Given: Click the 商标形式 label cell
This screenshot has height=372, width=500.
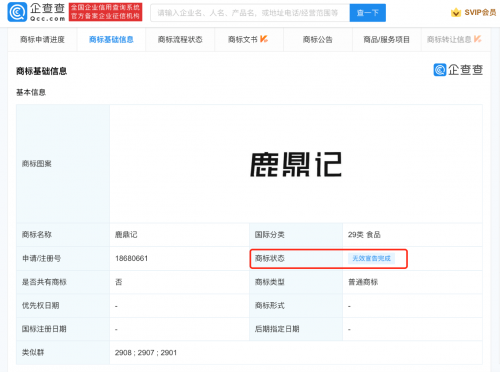Looking at the screenshot, I should (296, 305).
